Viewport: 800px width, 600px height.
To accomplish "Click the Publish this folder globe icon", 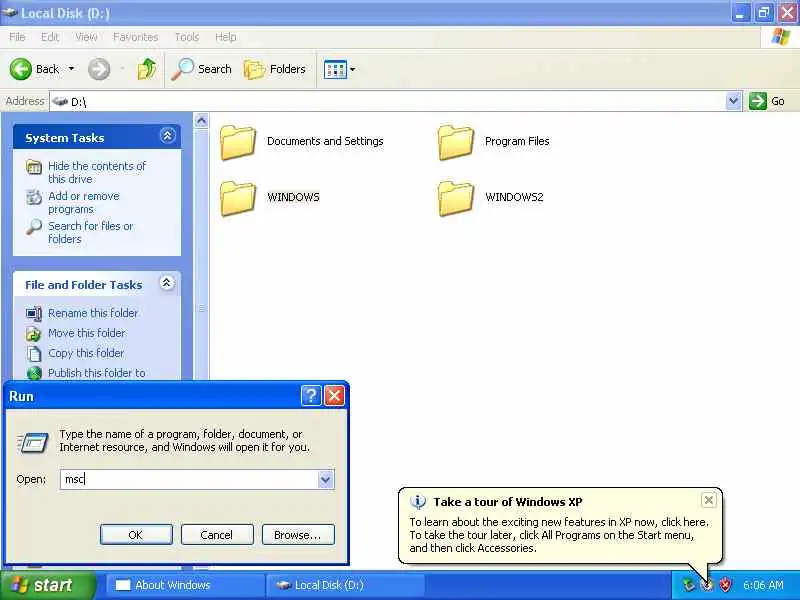I will click(34, 373).
